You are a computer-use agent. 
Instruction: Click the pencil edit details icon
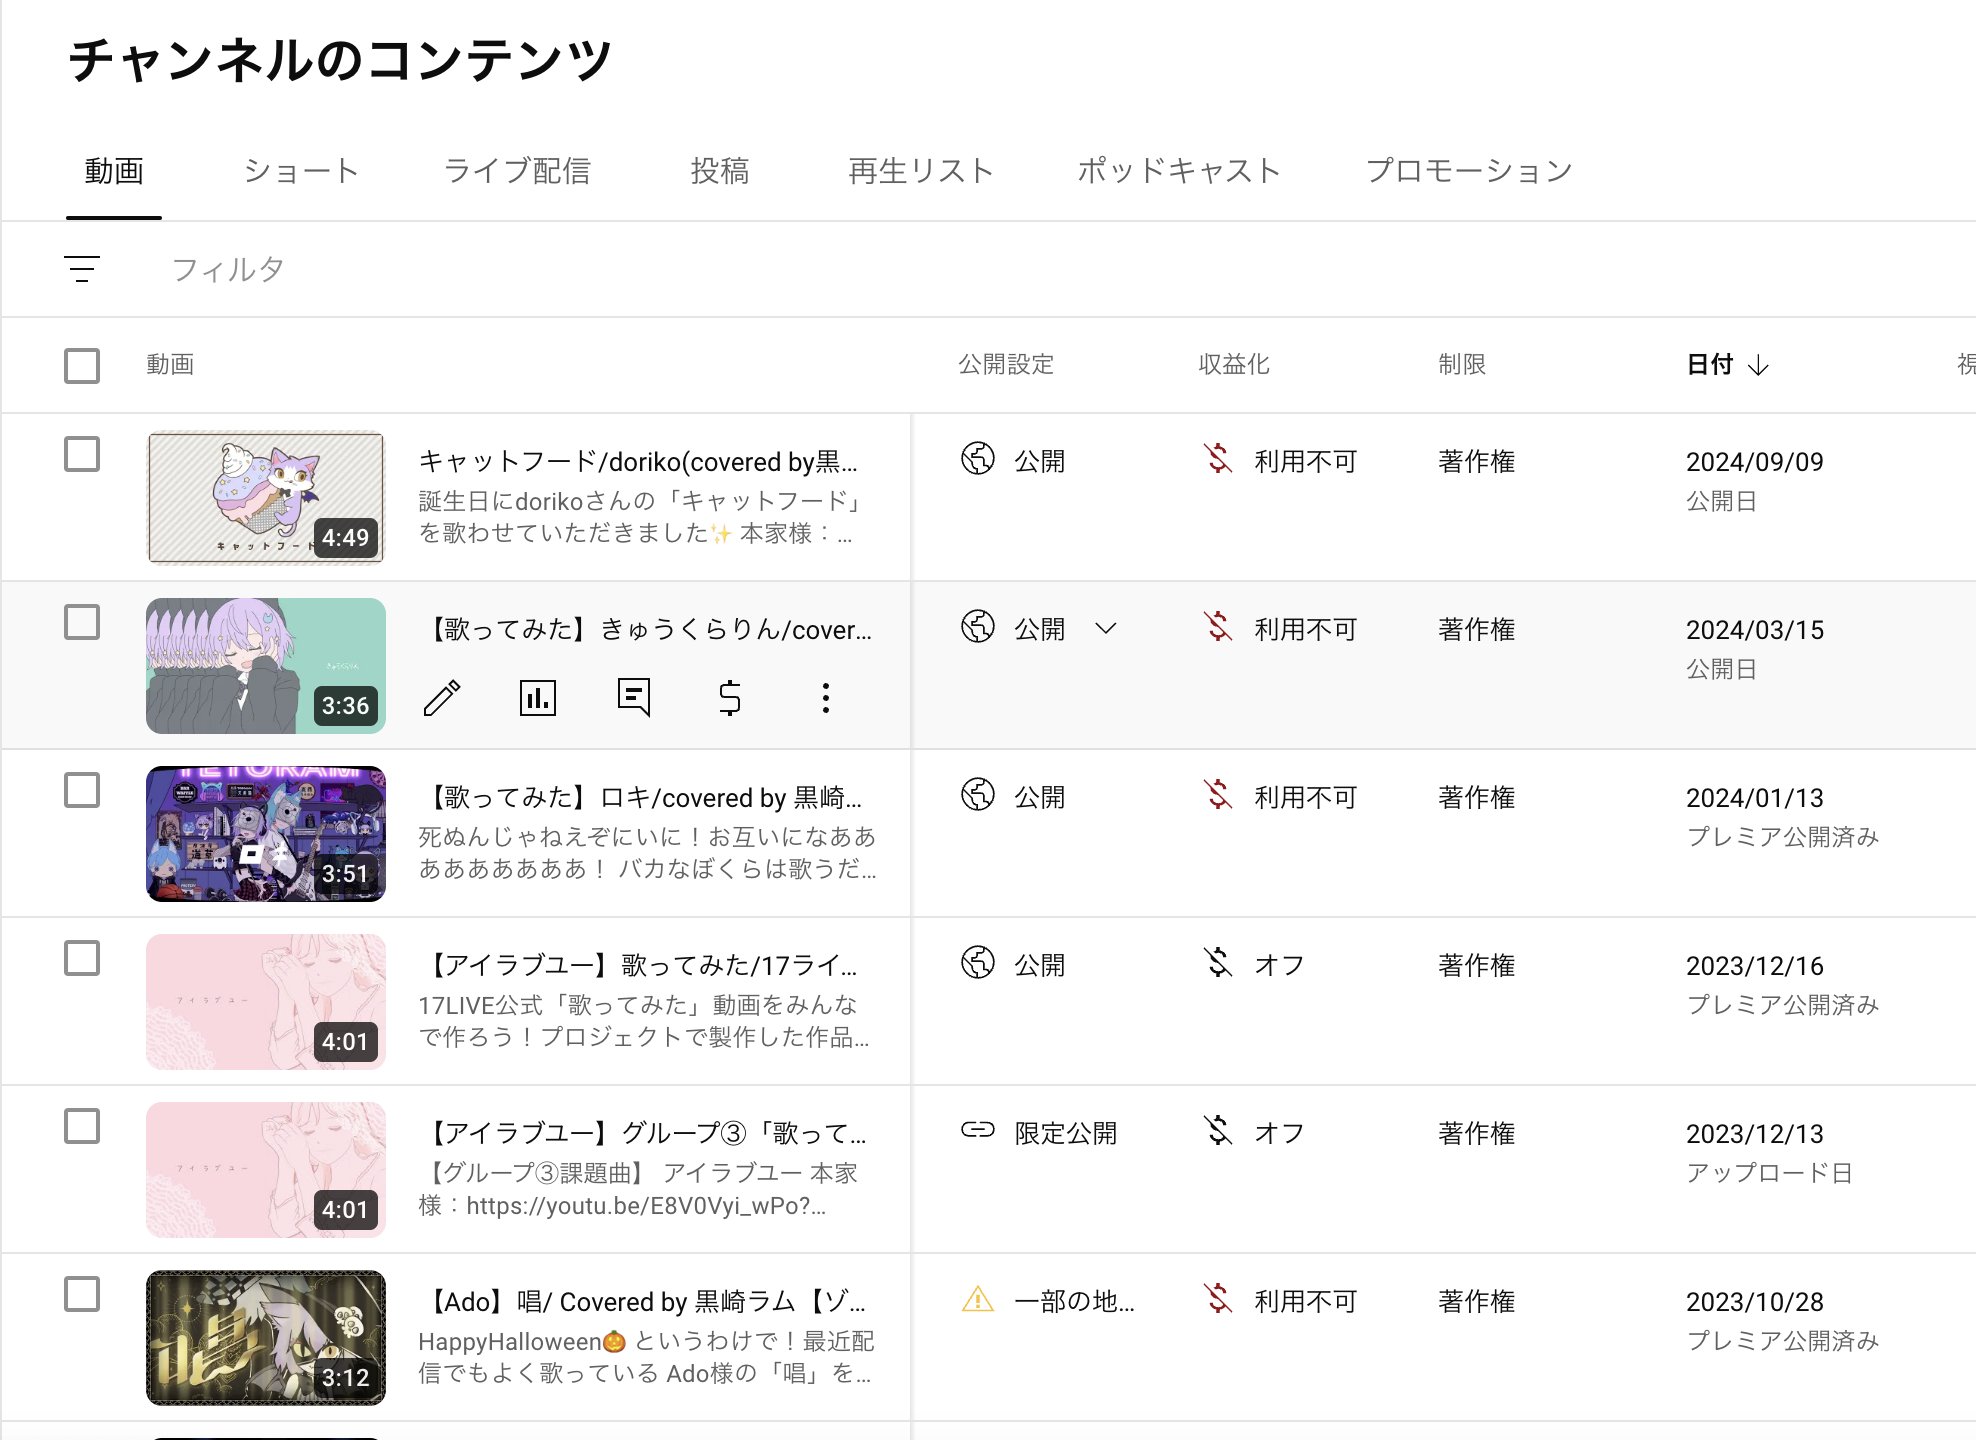(x=441, y=698)
